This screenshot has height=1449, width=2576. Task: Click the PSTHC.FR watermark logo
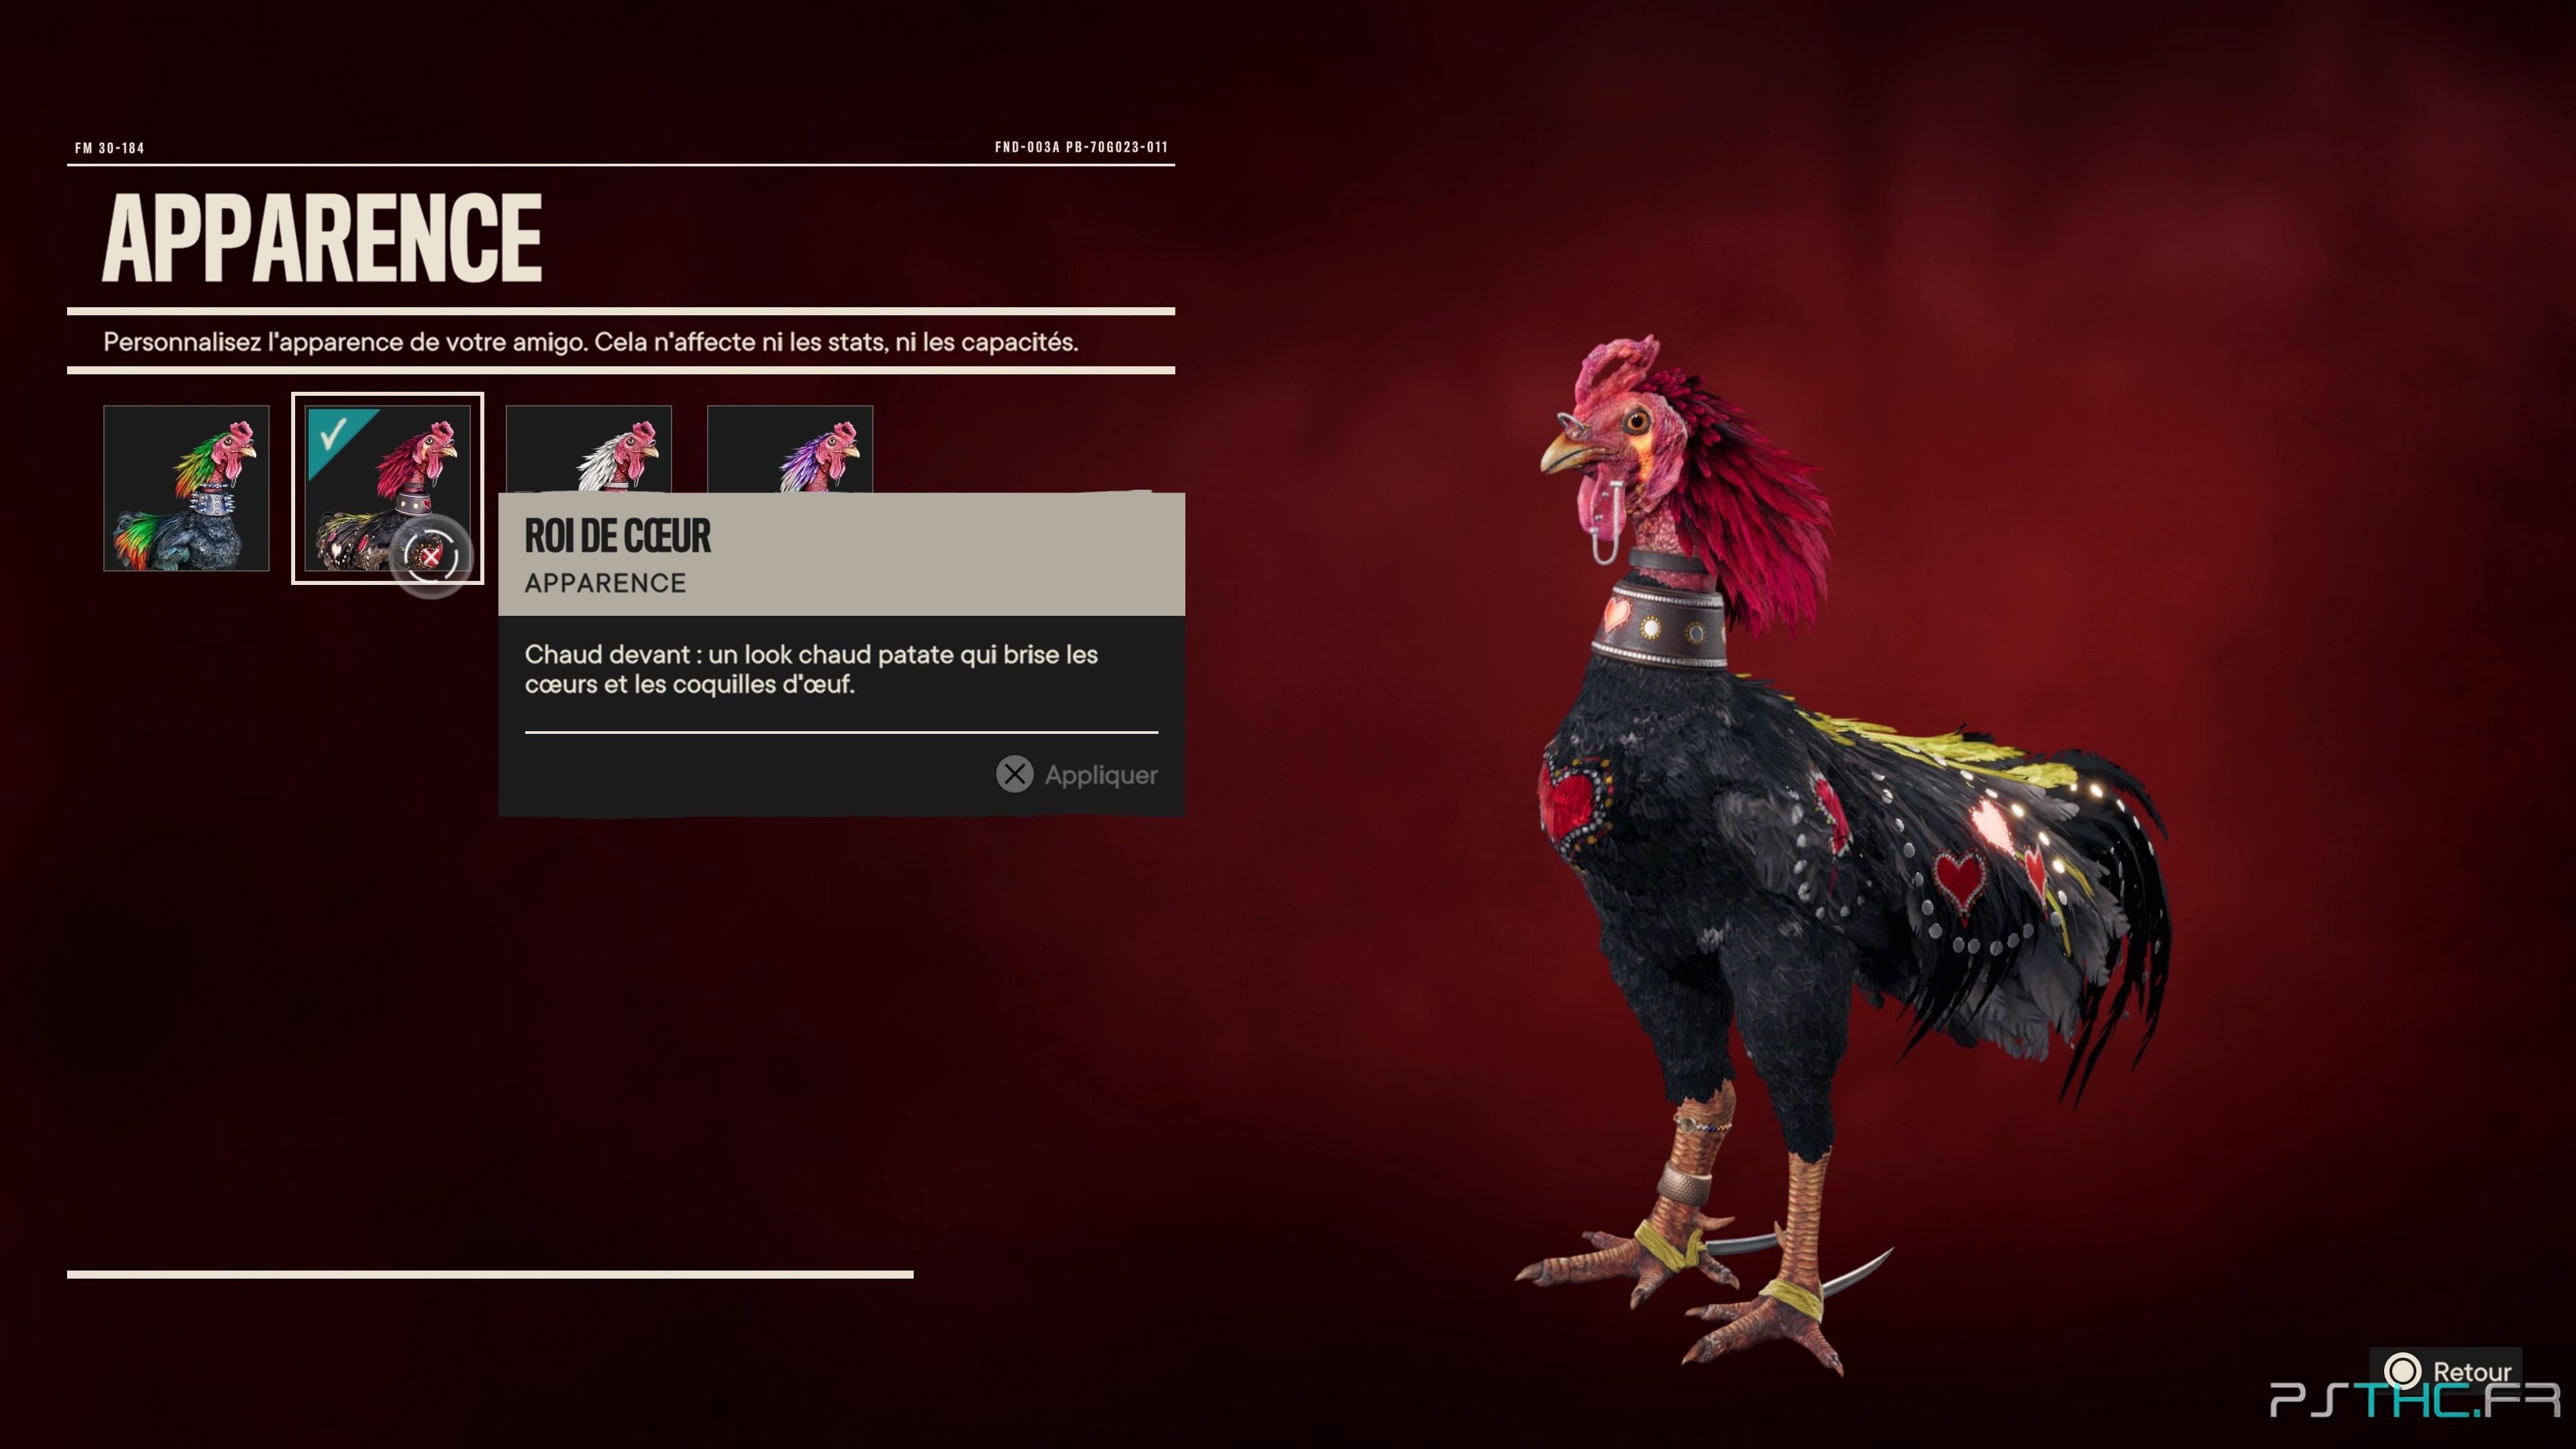pos(2415,1399)
